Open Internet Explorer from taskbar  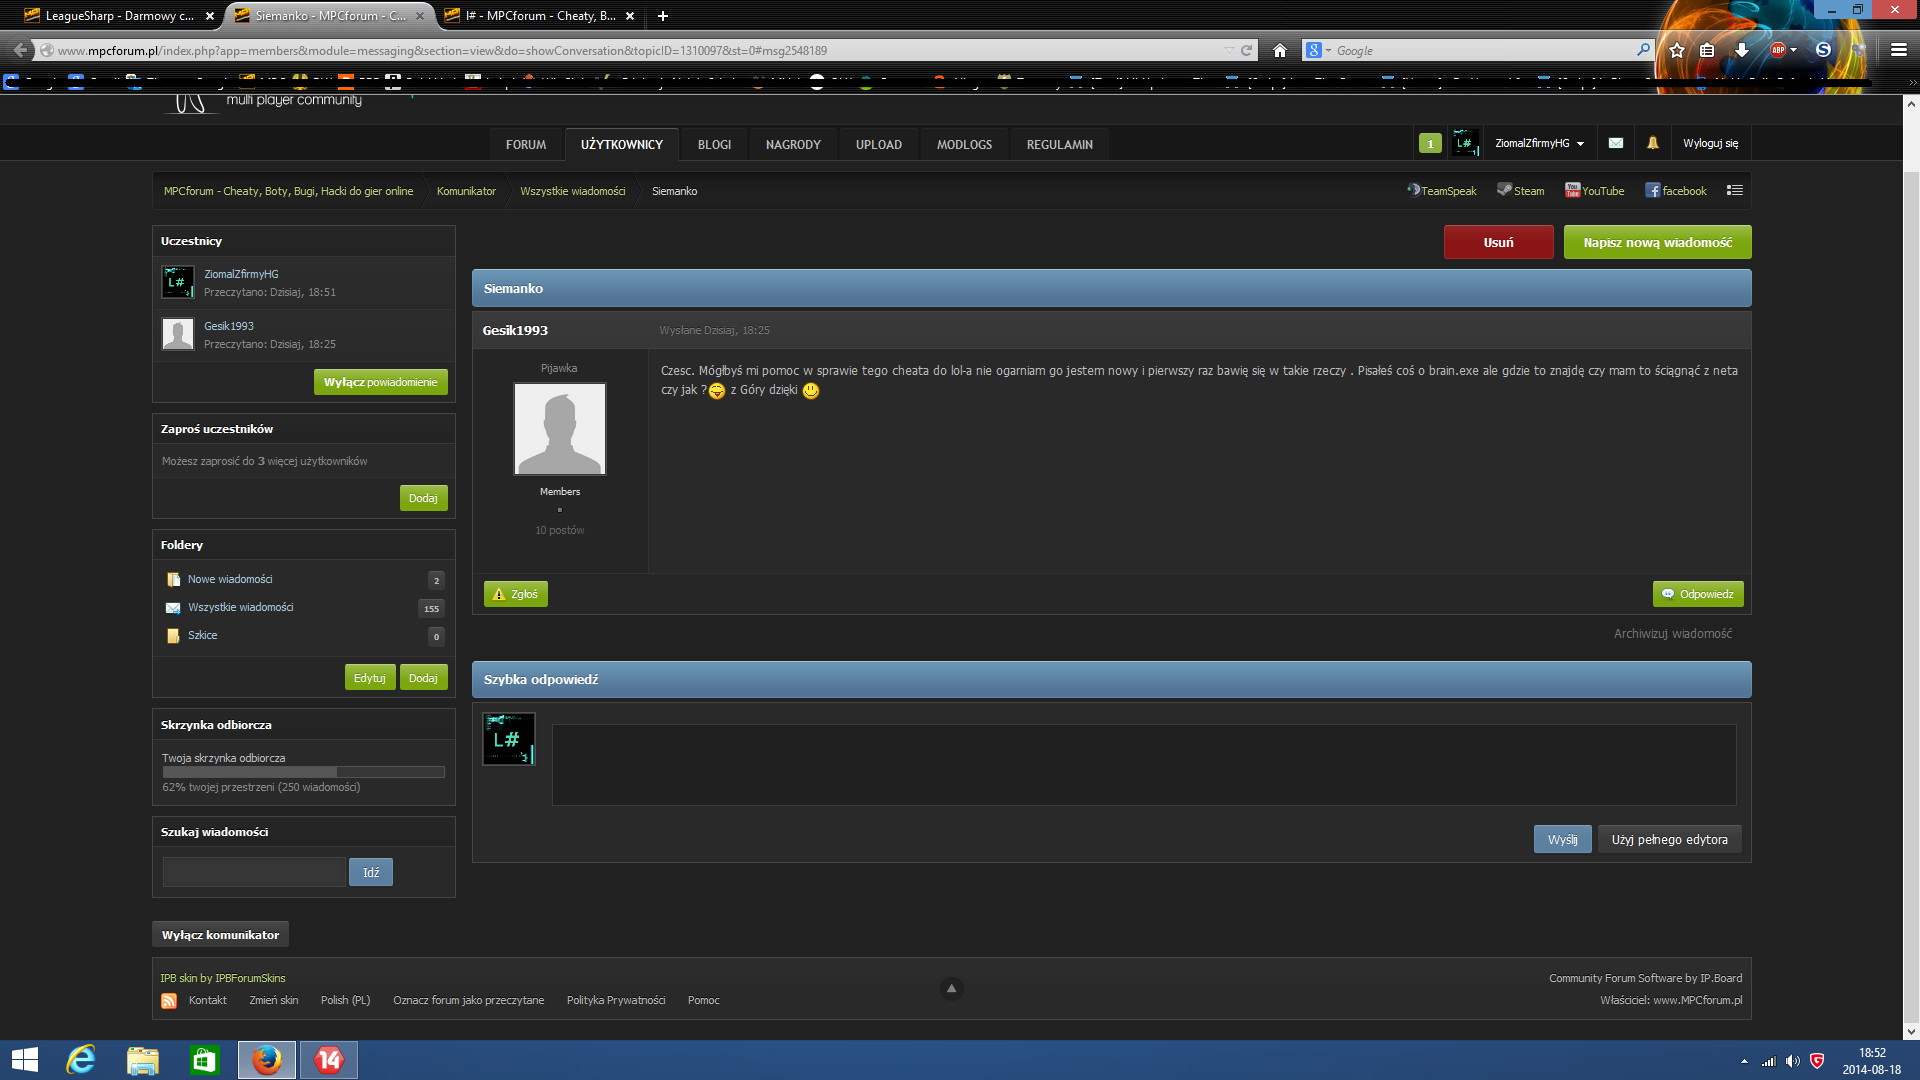(x=80, y=1060)
